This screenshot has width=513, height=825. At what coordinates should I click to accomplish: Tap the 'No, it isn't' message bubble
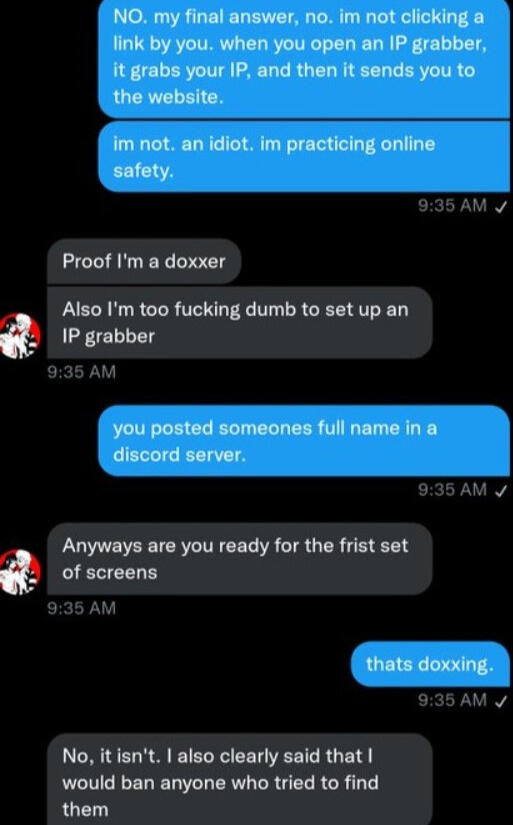point(240,780)
